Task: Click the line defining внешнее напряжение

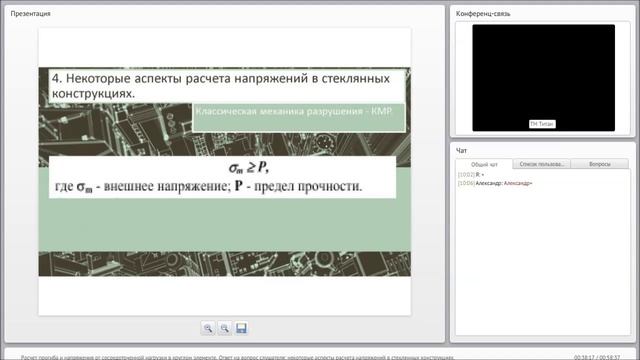Action: pyautogui.click(x=209, y=187)
